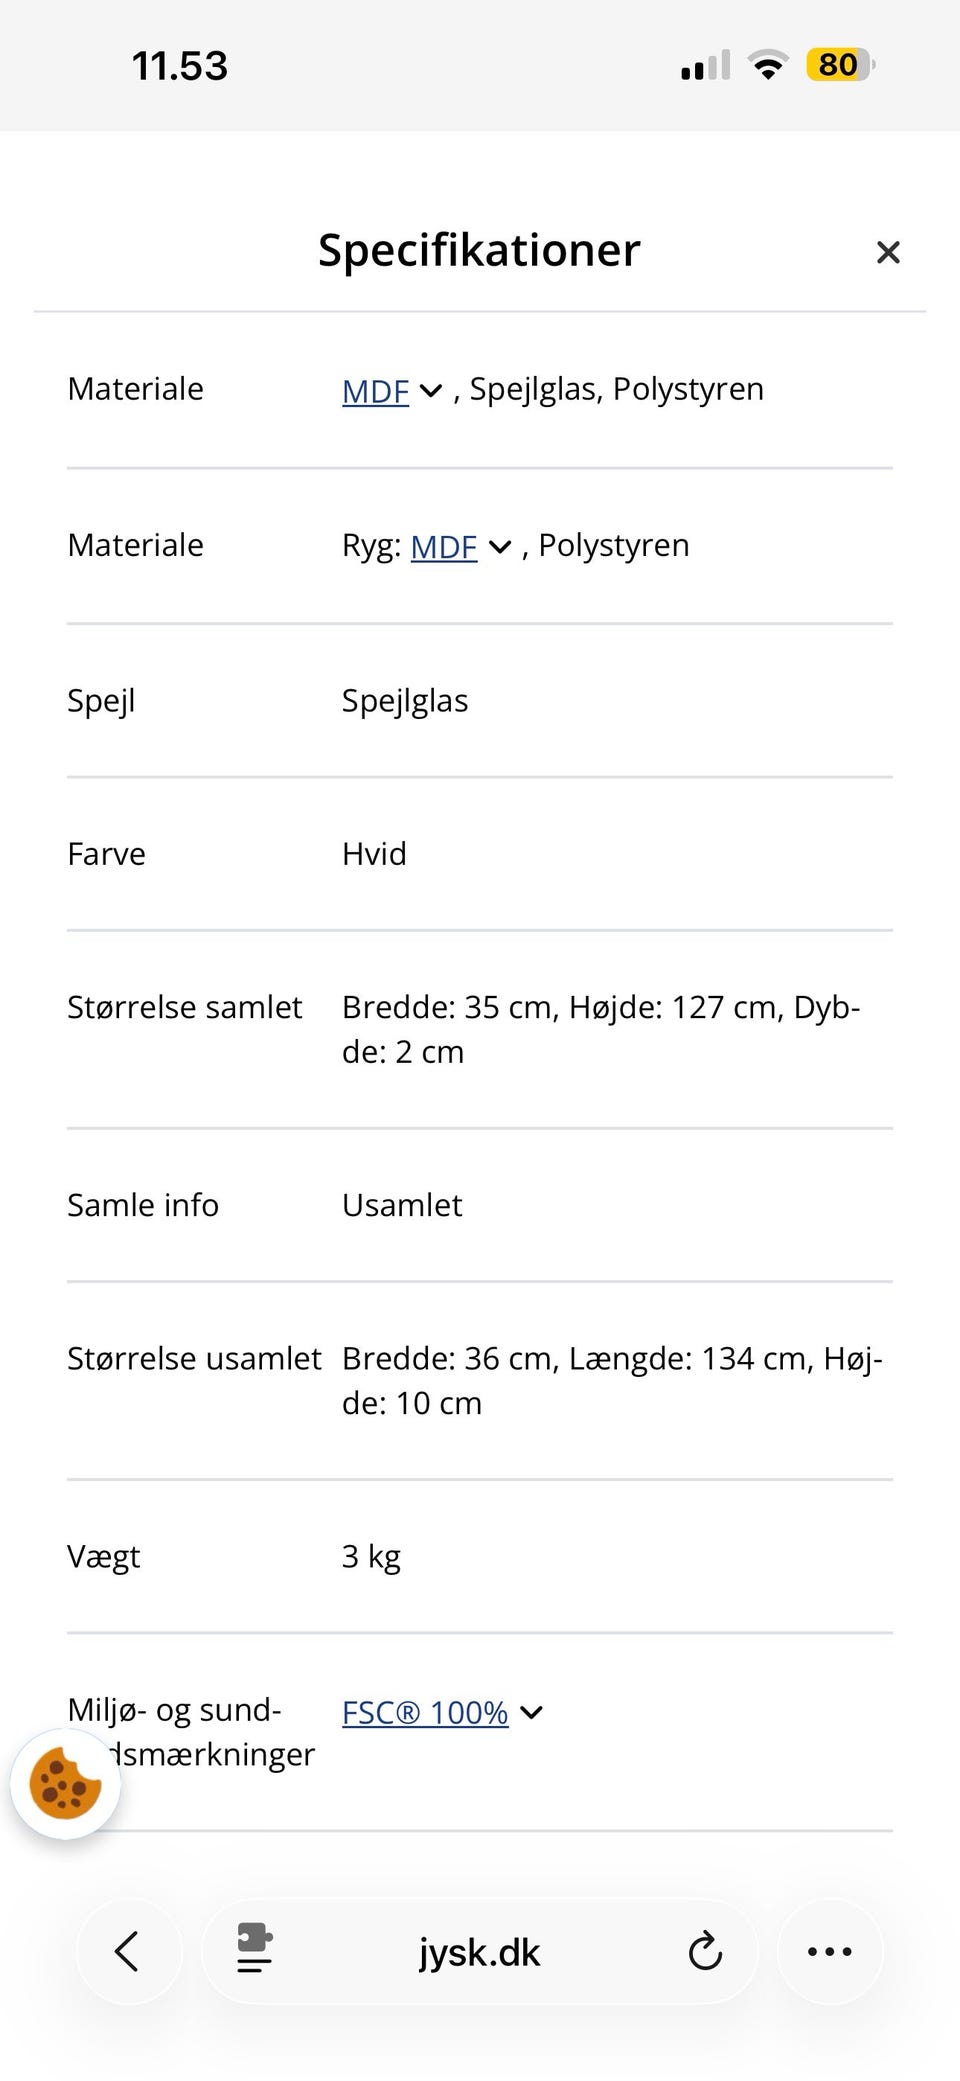
Task: Tap the cellular signal bars icon
Action: pyautogui.click(x=705, y=66)
